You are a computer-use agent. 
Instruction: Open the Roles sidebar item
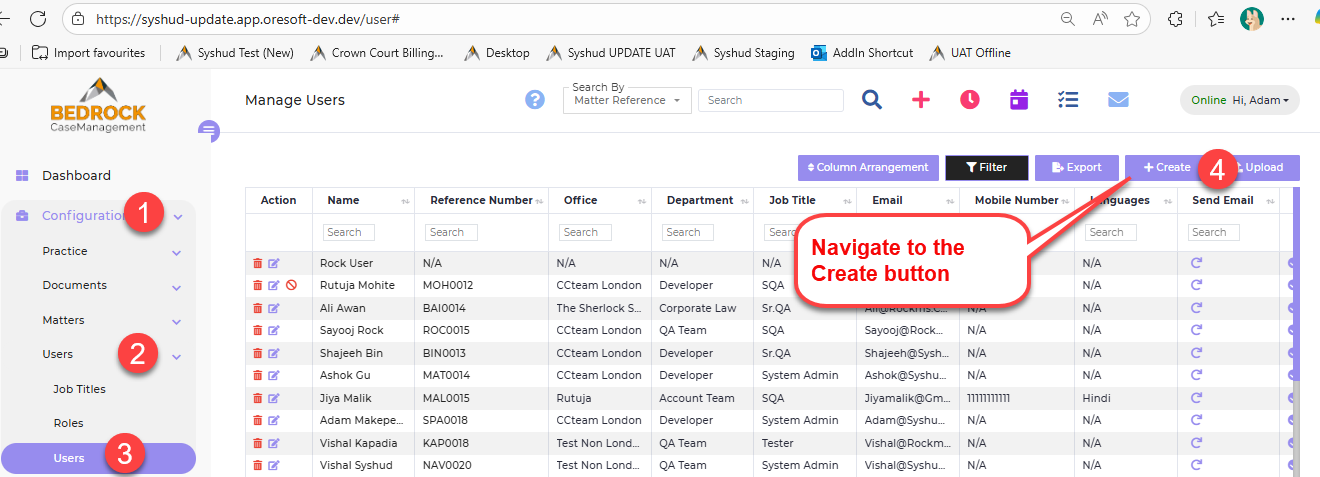pyautogui.click(x=68, y=423)
